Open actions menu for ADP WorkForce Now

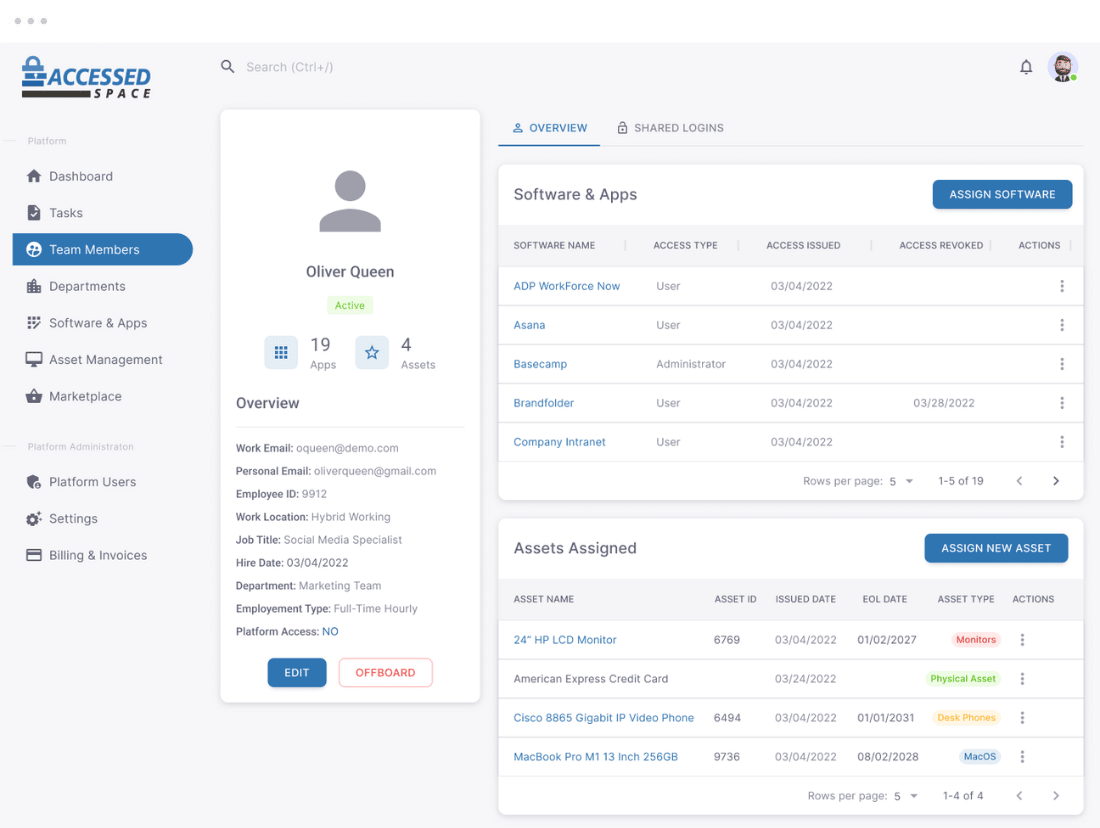[x=1061, y=286]
